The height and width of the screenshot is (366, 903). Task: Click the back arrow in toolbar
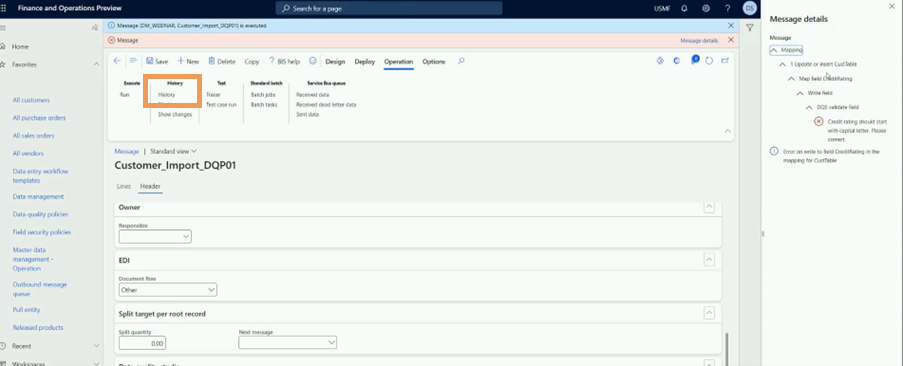tap(117, 61)
